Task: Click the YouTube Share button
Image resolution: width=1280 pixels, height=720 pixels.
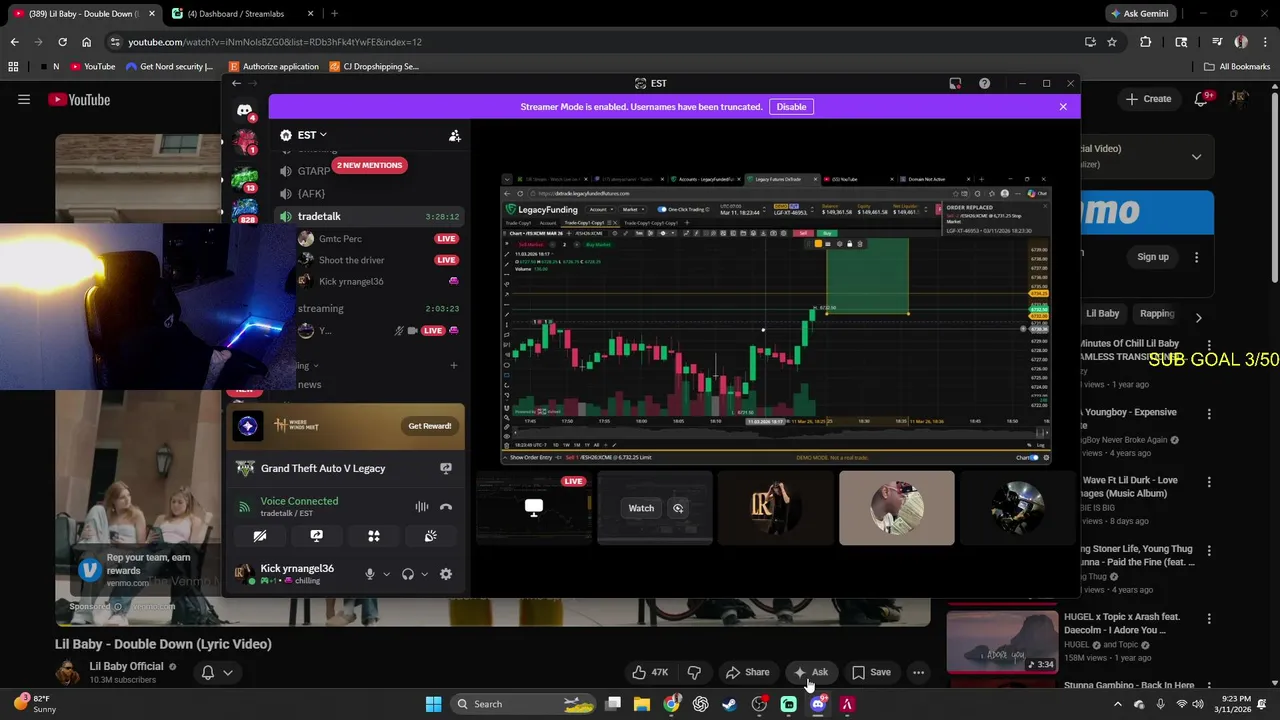Action: (x=747, y=672)
